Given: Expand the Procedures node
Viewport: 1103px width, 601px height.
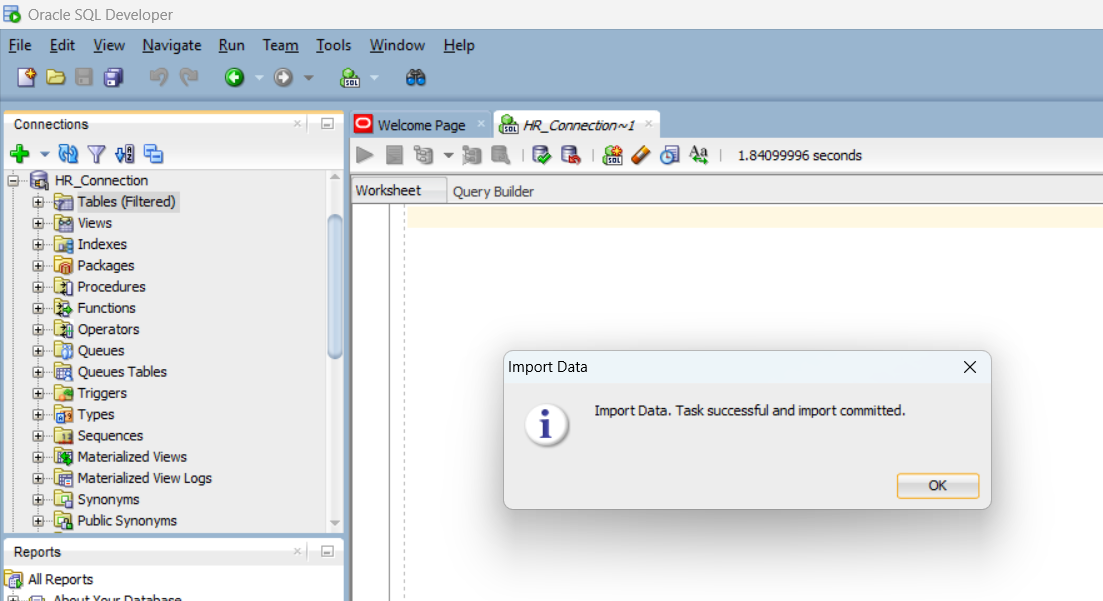Looking at the screenshot, I should click(x=38, y=287).
